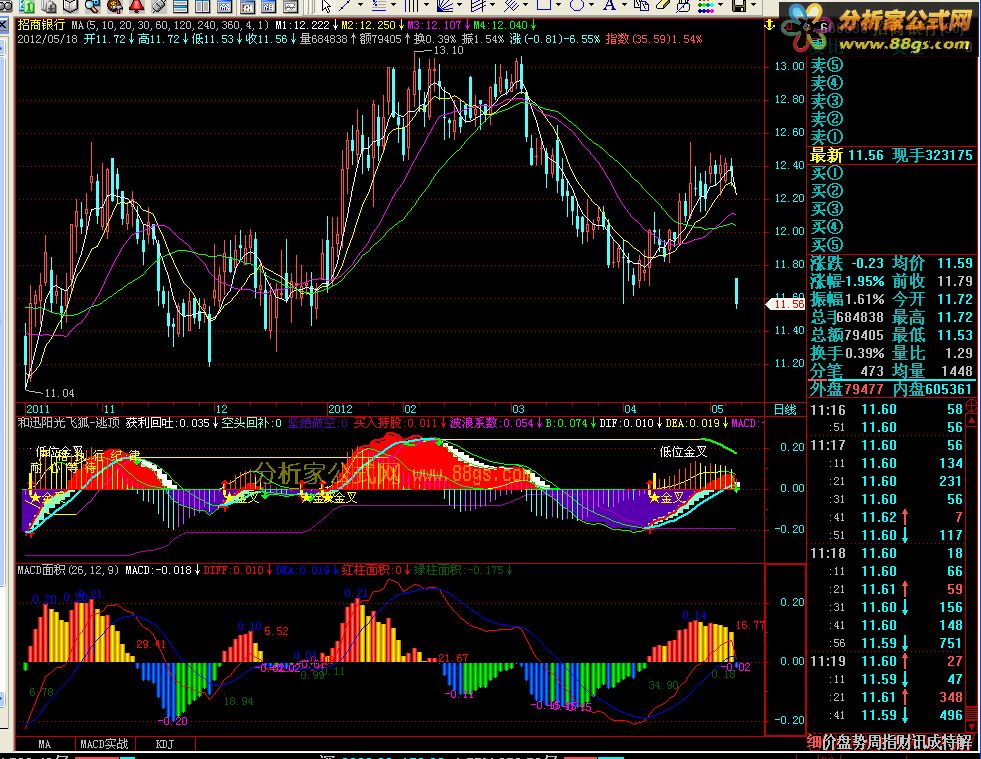Screen dimensions: 981x759
Task: Click the yellow anchor icon beside chart
Action: [x=770, y=25]
